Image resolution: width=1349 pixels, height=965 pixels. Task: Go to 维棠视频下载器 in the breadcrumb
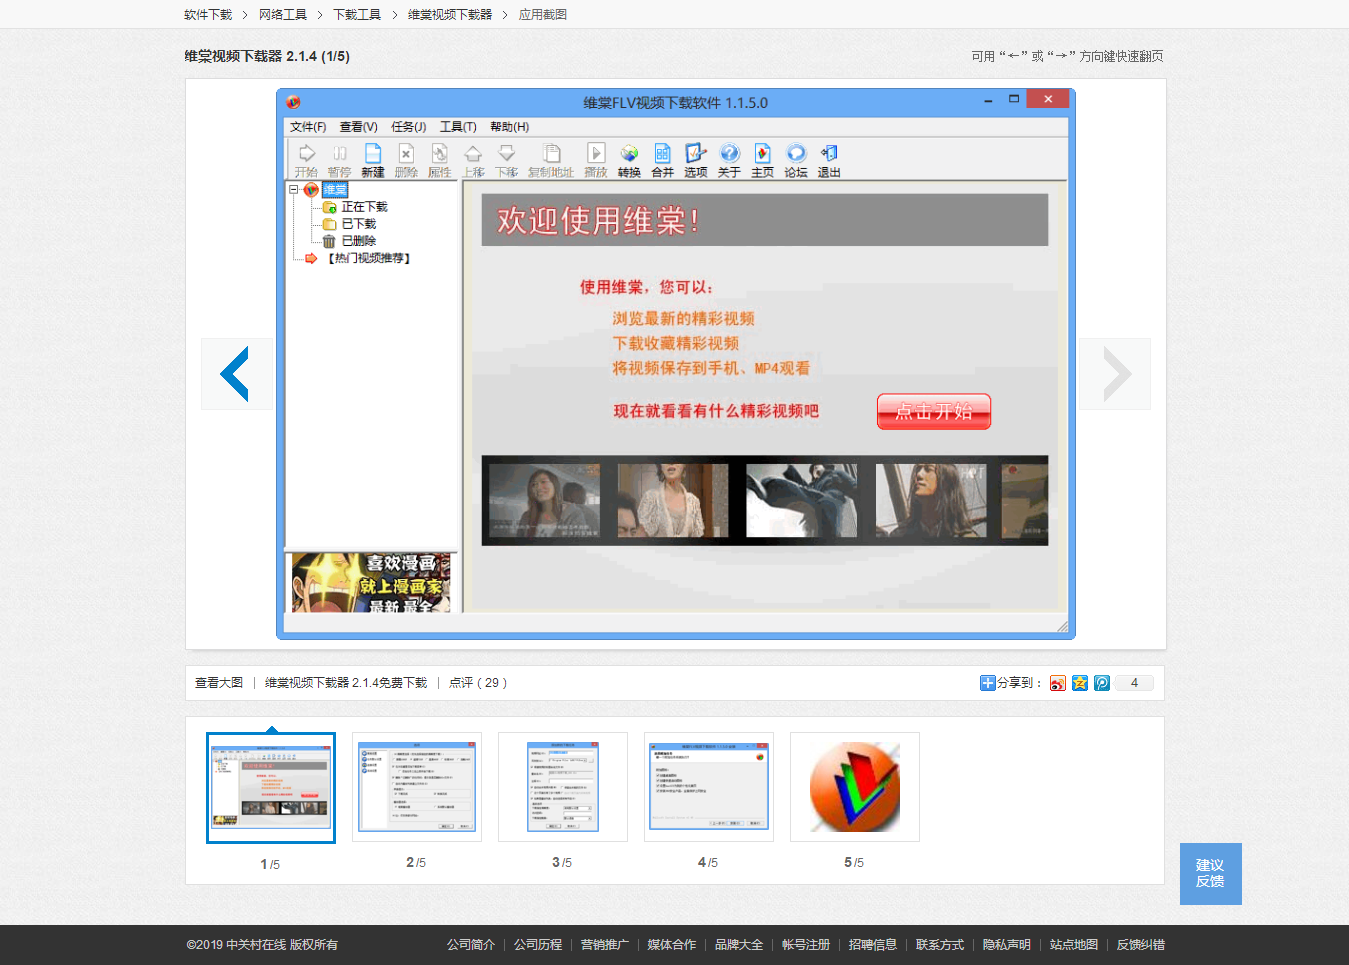450,15
